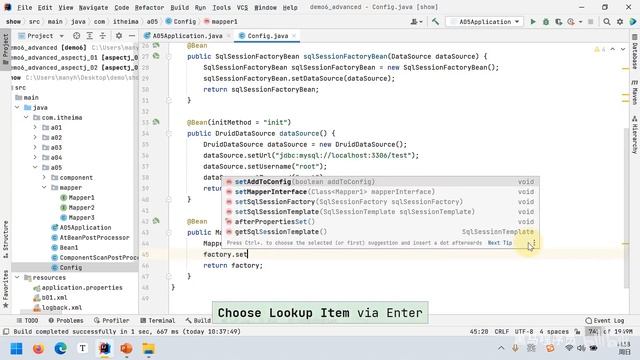The width and height of the screenshot is (640, 360).
Task: Open Windows Start menu
Action: [16, 349]
